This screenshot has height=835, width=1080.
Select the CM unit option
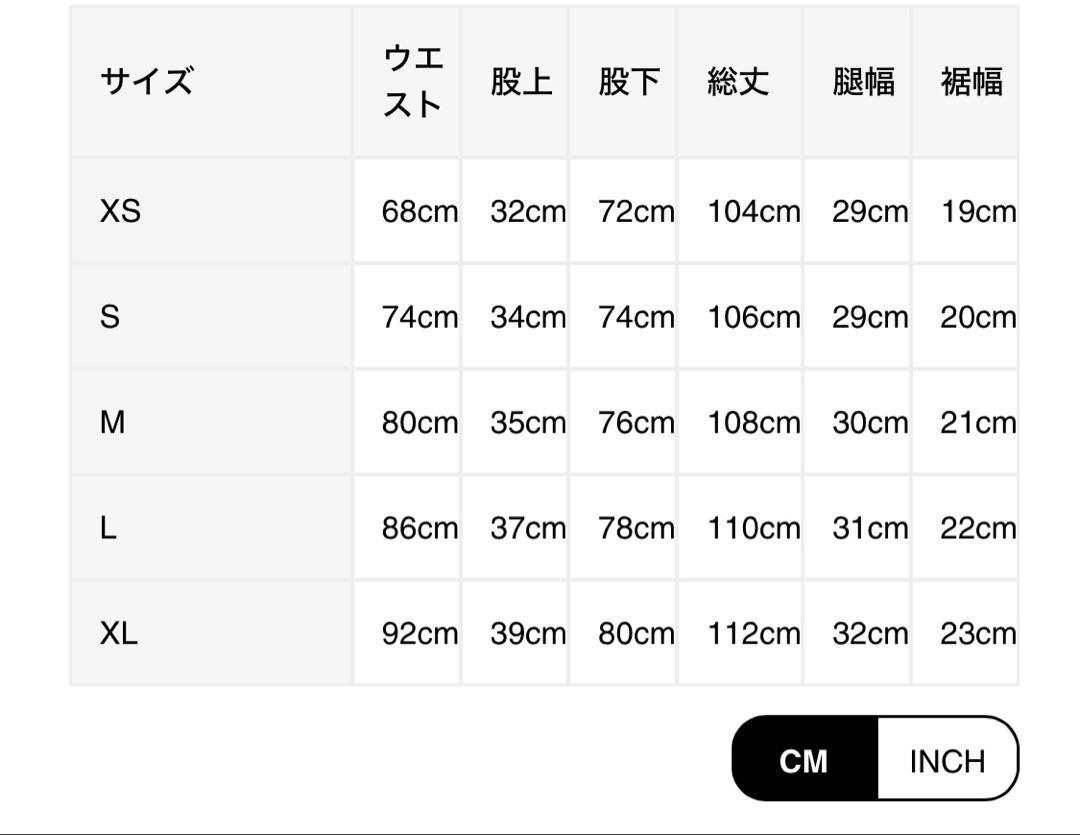pyautogui.click(x=804, y=759)
